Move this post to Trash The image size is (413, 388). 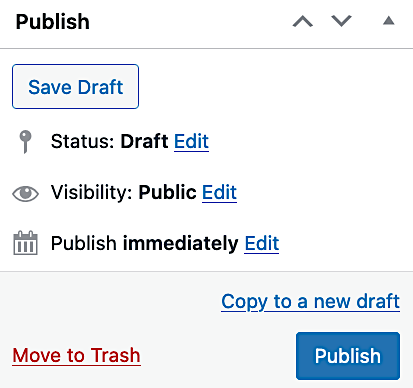click(76, 355)
